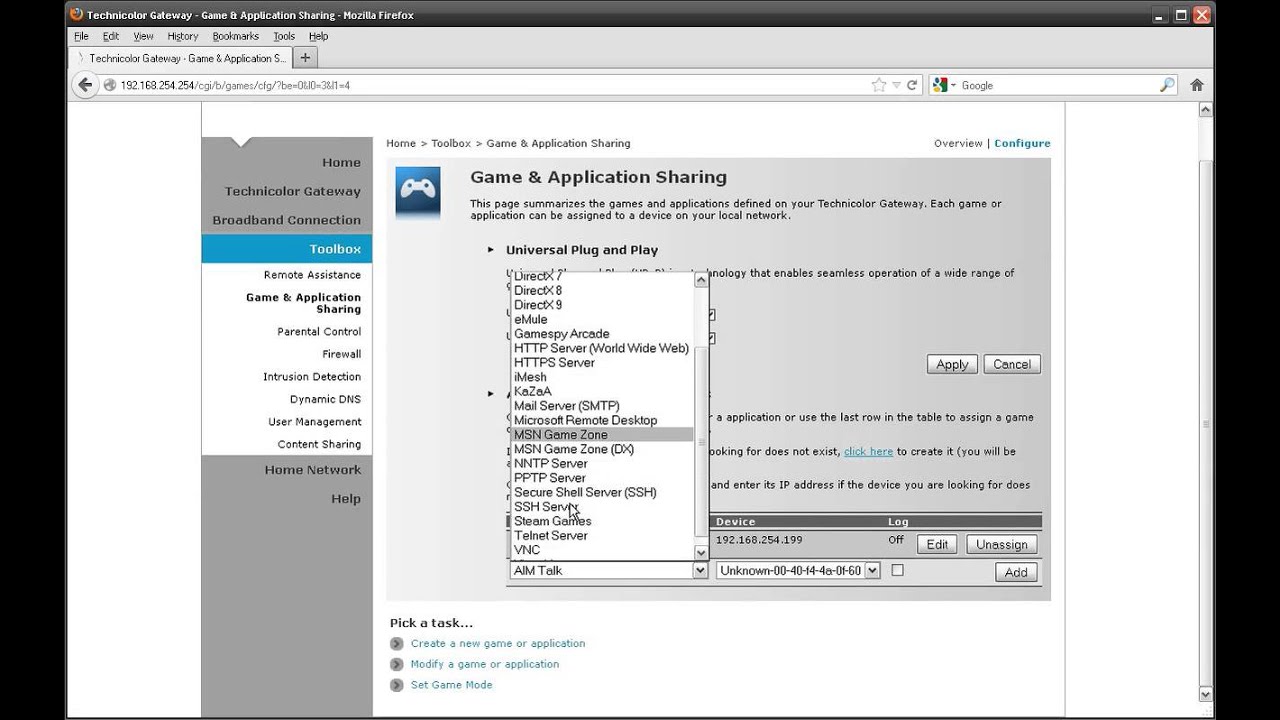Click the Google search magnifier icon
This screenshot has height=720, width=1280.
click(1166, 85)
